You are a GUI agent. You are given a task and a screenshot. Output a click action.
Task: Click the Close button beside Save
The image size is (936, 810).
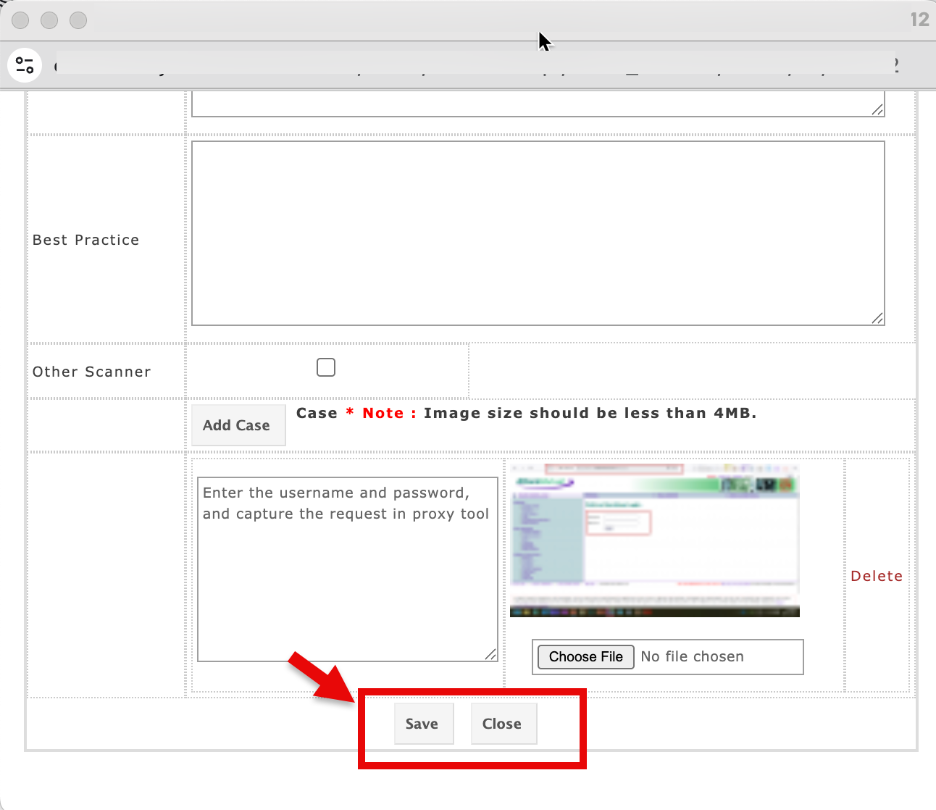coord(503,723)
